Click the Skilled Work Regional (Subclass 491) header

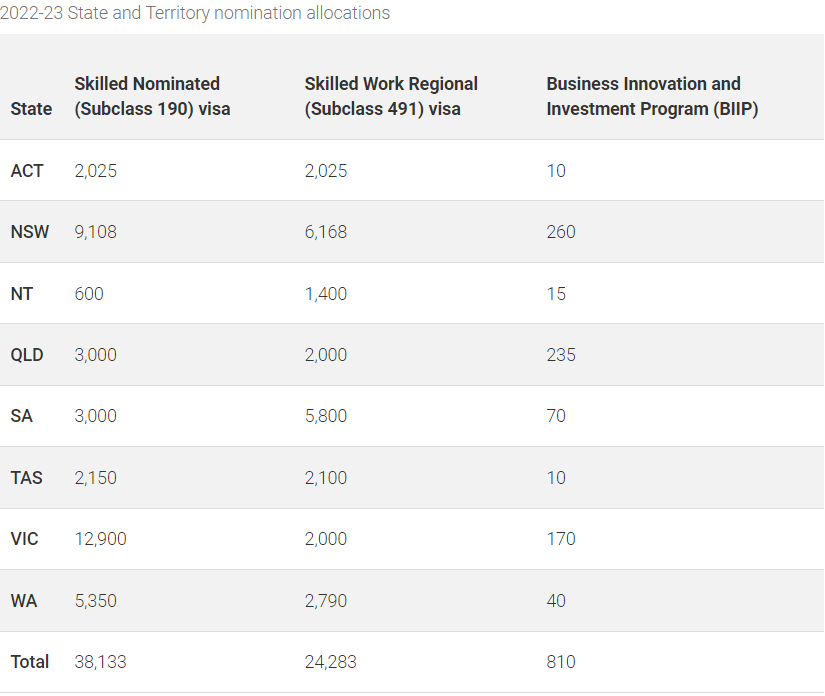[x=391, y=96]
